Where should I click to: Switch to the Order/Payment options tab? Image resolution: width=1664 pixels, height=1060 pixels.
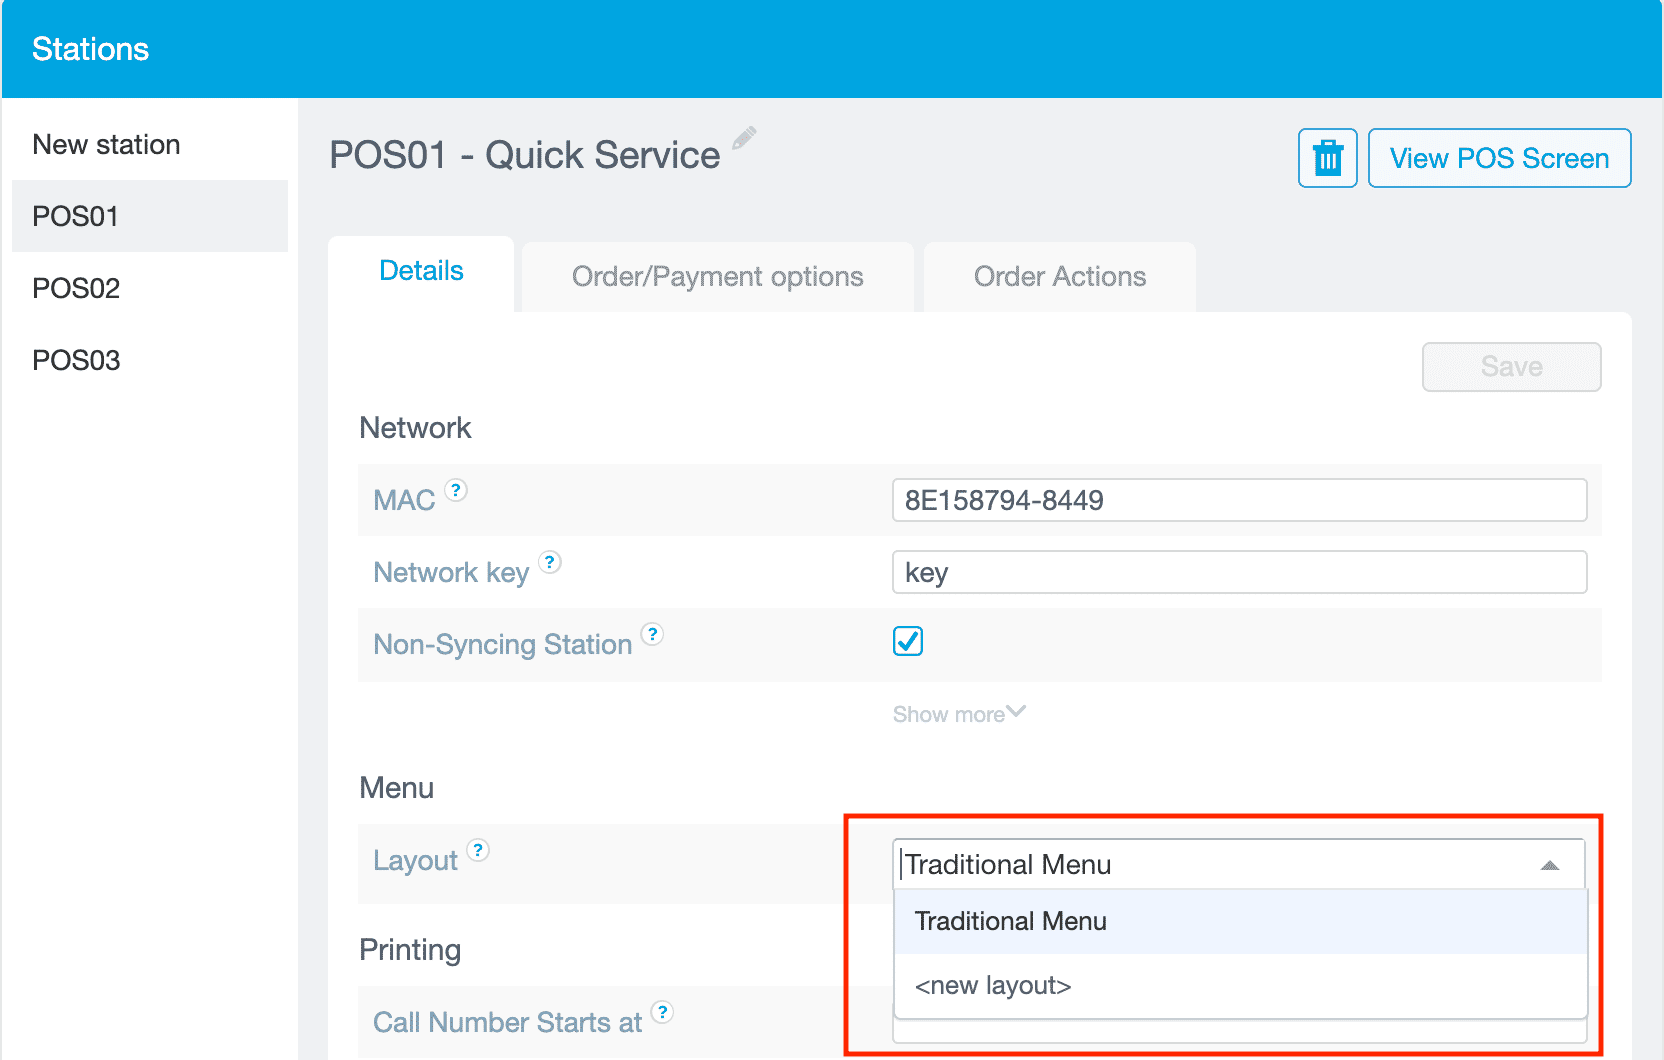point(717,277)
